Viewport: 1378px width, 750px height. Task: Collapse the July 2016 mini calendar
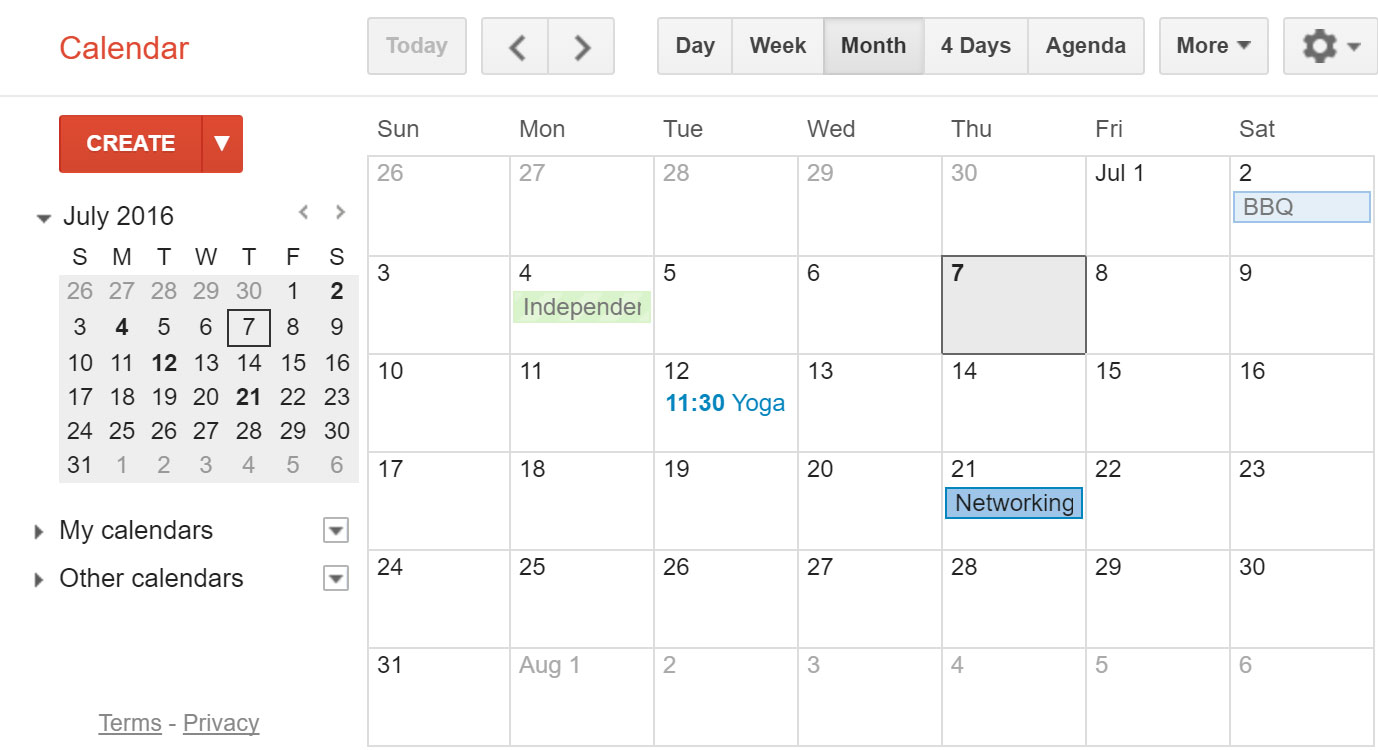tap(43, 215)
